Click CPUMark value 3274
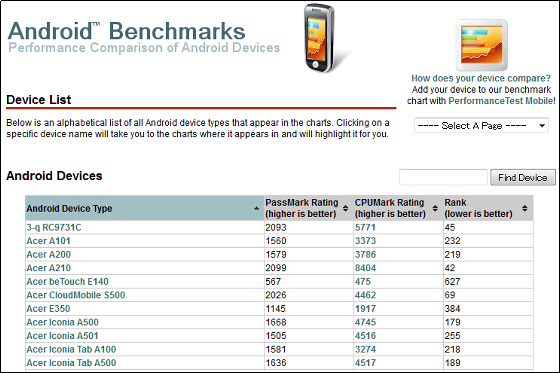560x373 pixels. click(x=365, y=349)
